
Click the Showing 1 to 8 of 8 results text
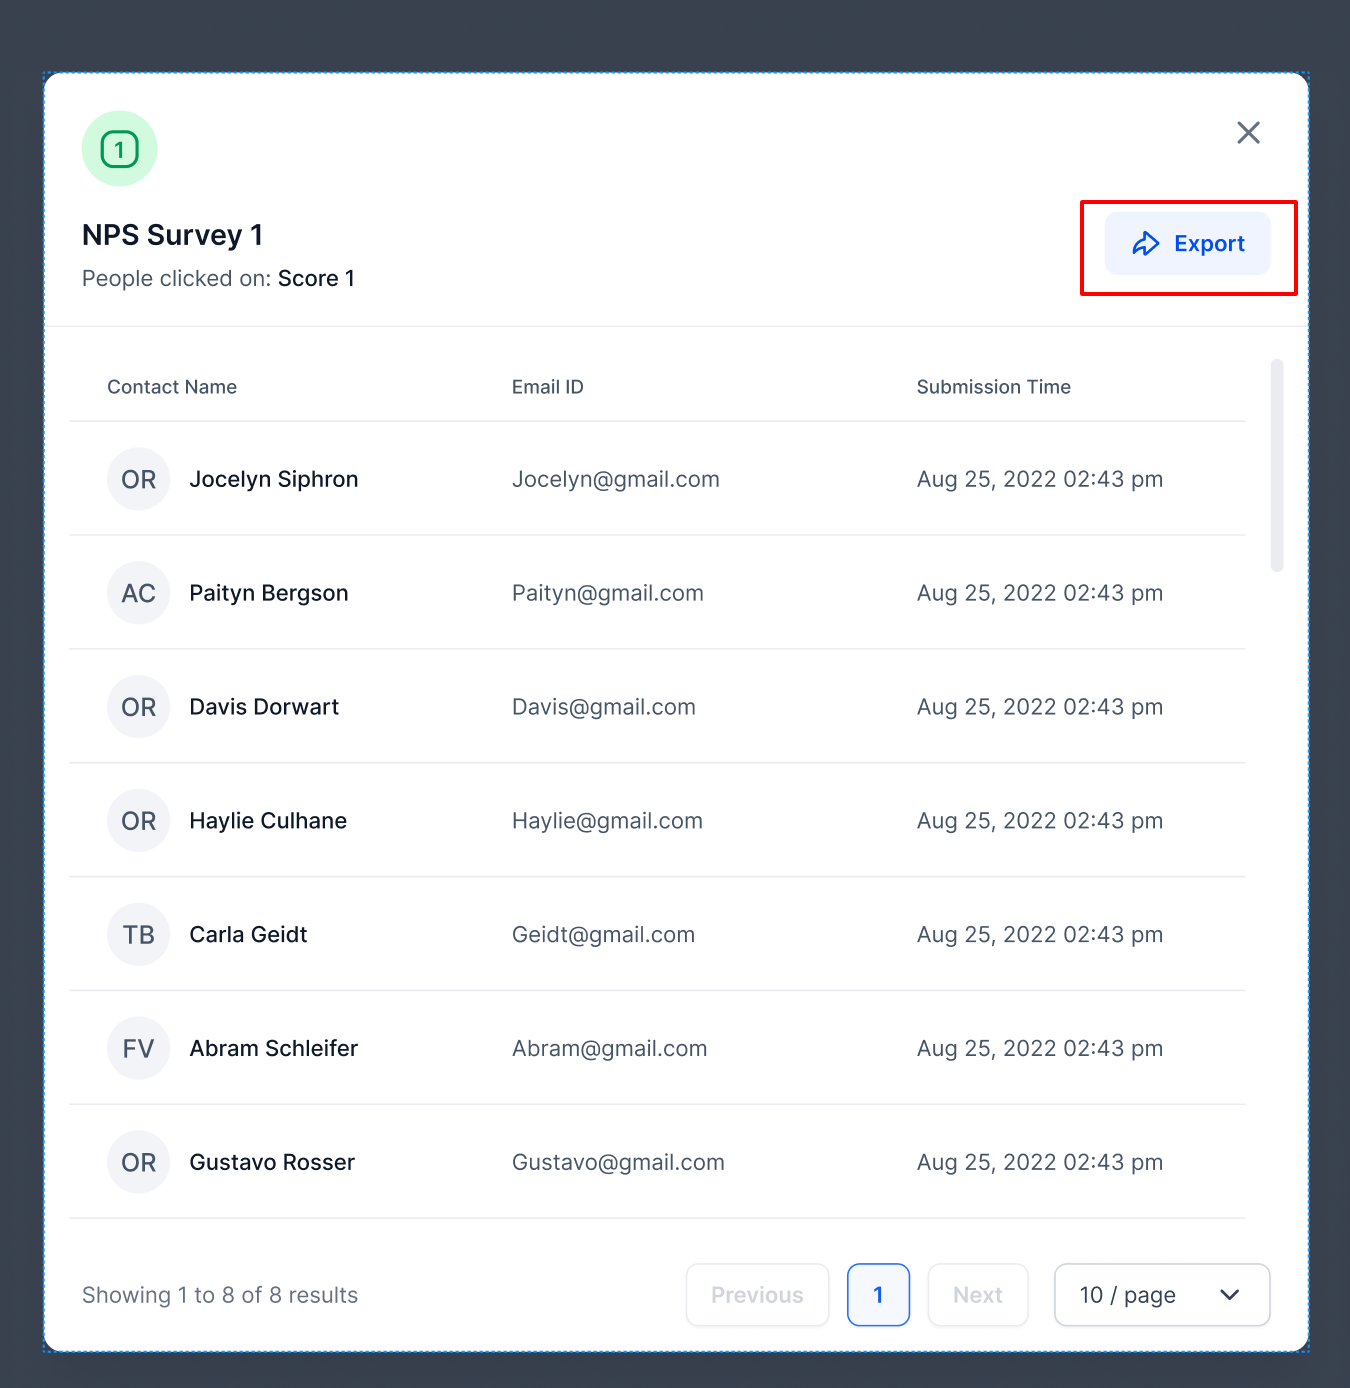coord(220,1295)
